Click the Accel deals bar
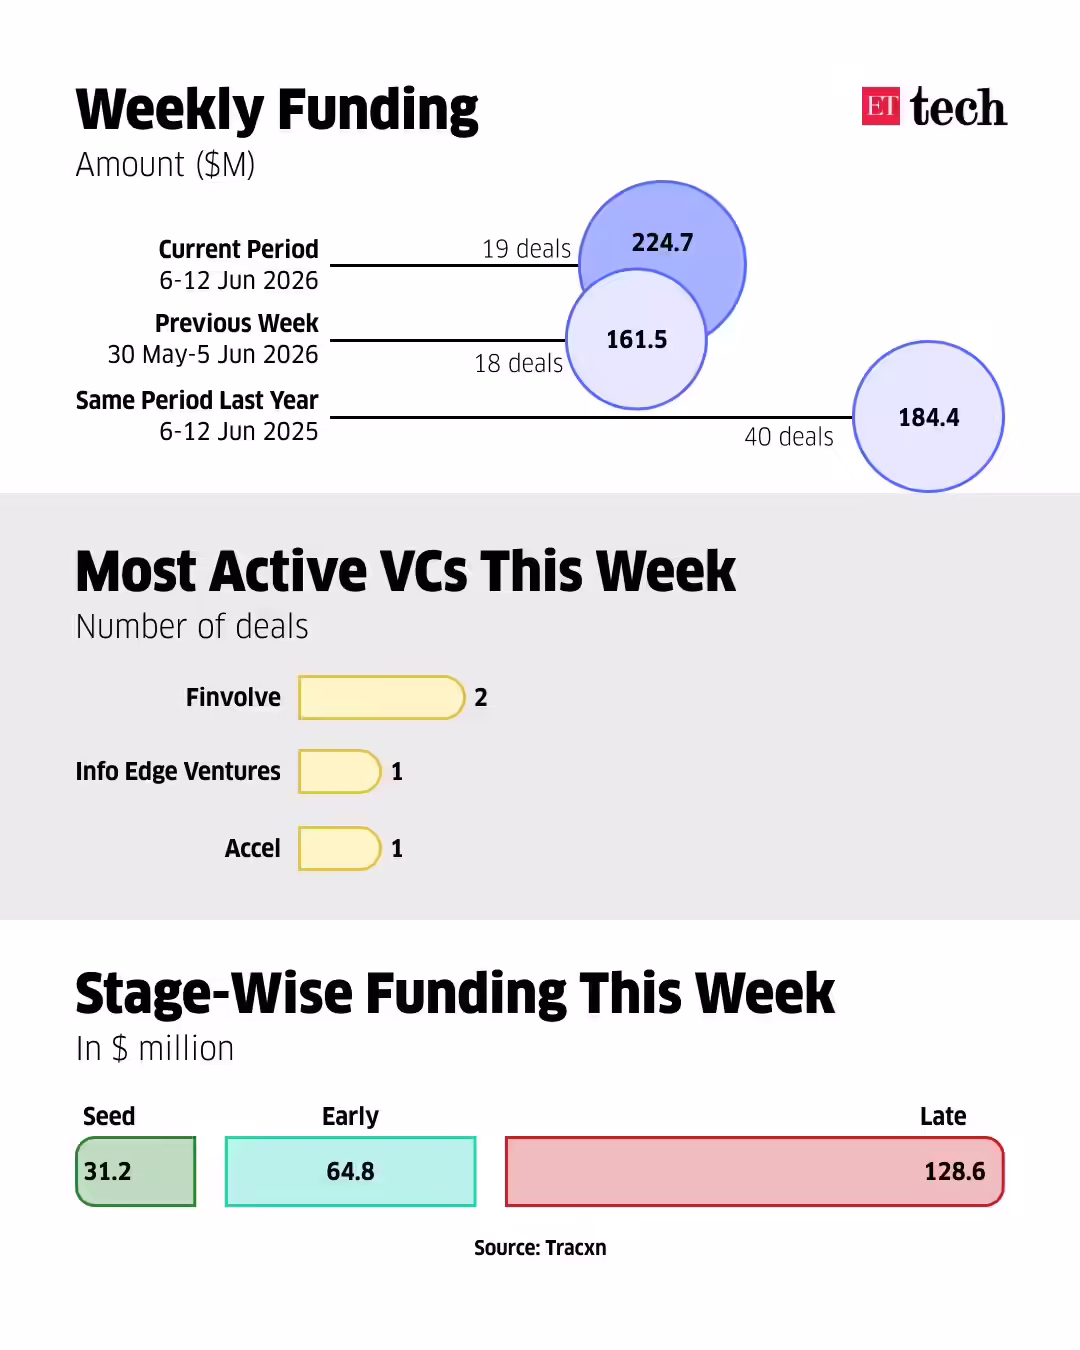Screen dimensions: 1080x1350 [340, 849]
